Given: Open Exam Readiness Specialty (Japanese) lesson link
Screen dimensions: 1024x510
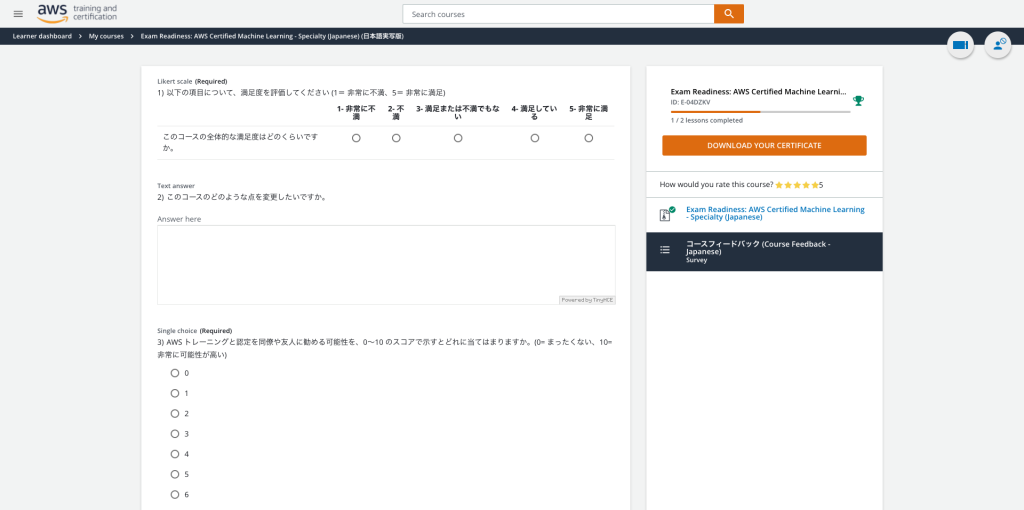Looking at the screenshot, I should (x=775, y=213).
